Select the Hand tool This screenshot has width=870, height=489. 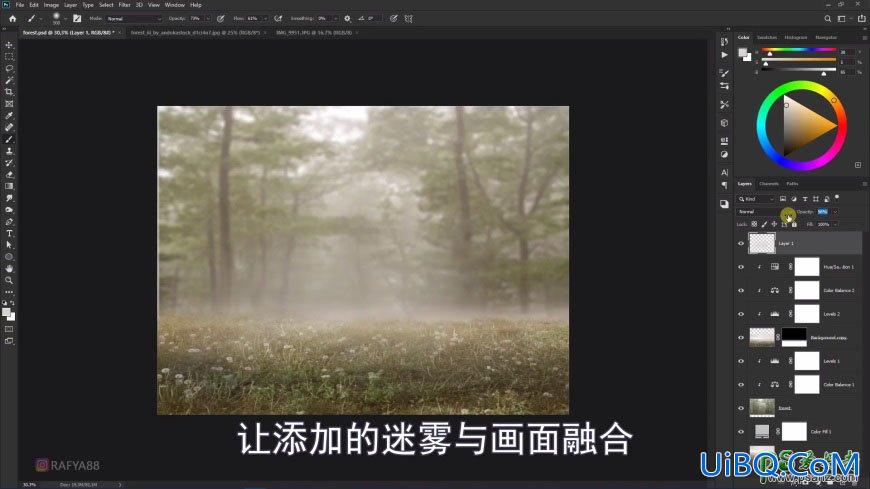[x=9, y=269]
